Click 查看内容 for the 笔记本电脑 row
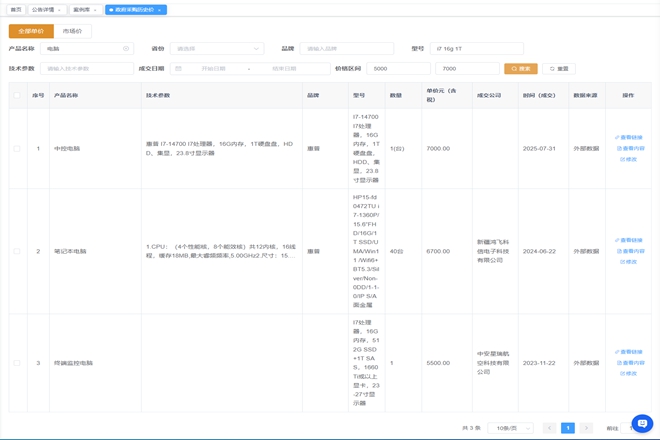The width and height of the screenshot is (660, 440). click(630, 251)
